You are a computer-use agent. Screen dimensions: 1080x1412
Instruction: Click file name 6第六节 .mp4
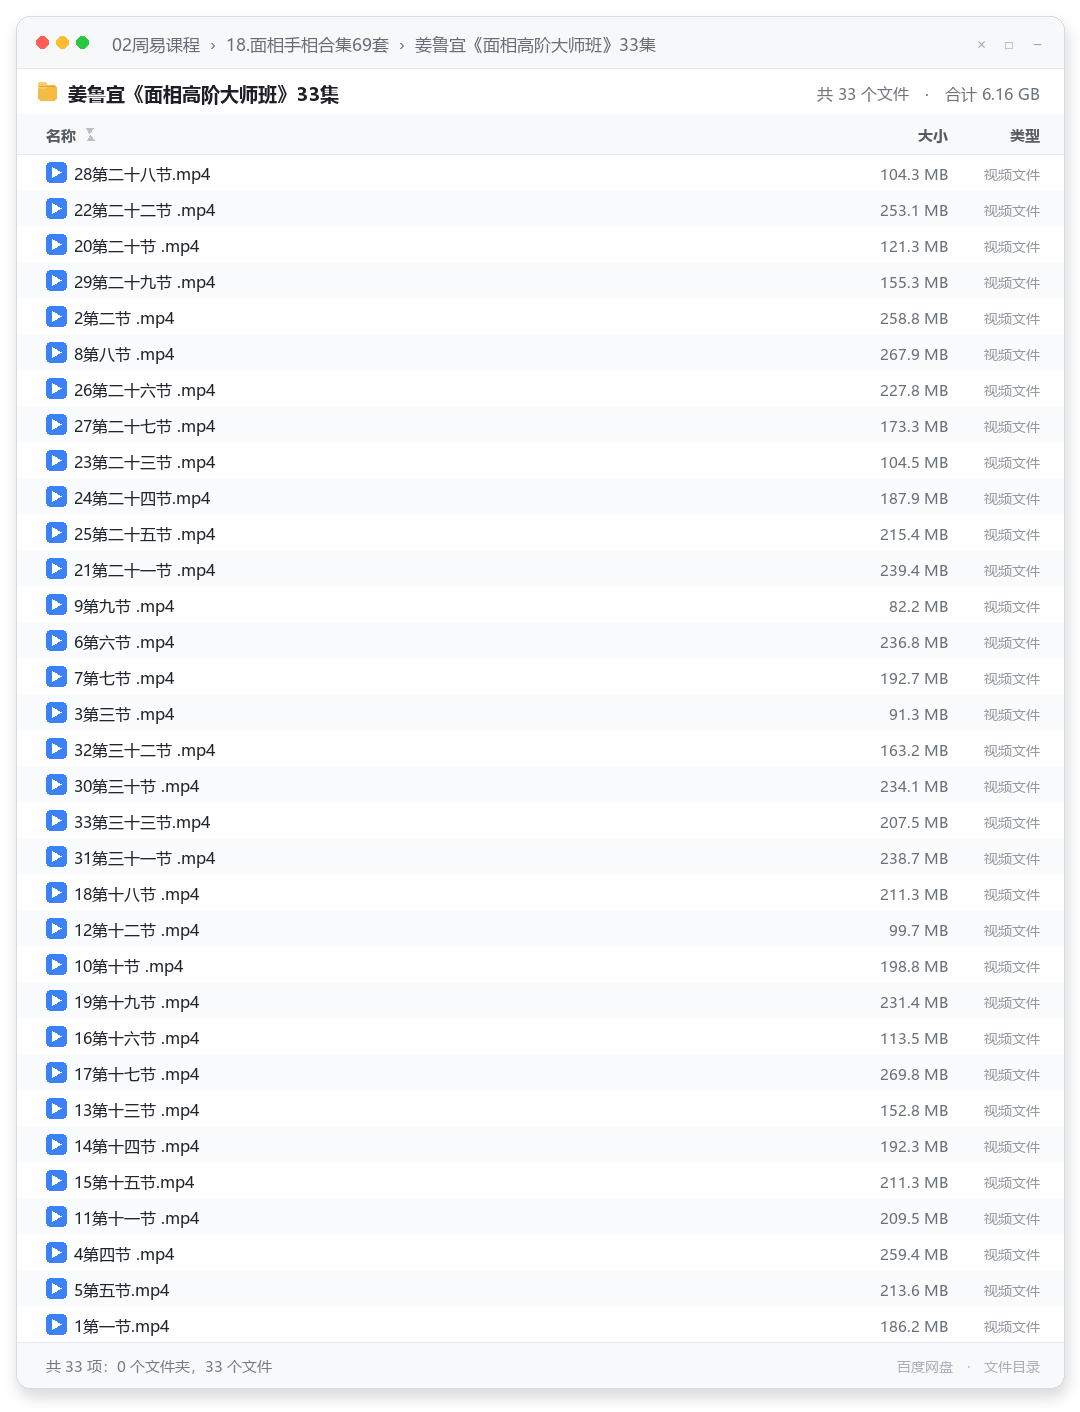pos(124,642)
